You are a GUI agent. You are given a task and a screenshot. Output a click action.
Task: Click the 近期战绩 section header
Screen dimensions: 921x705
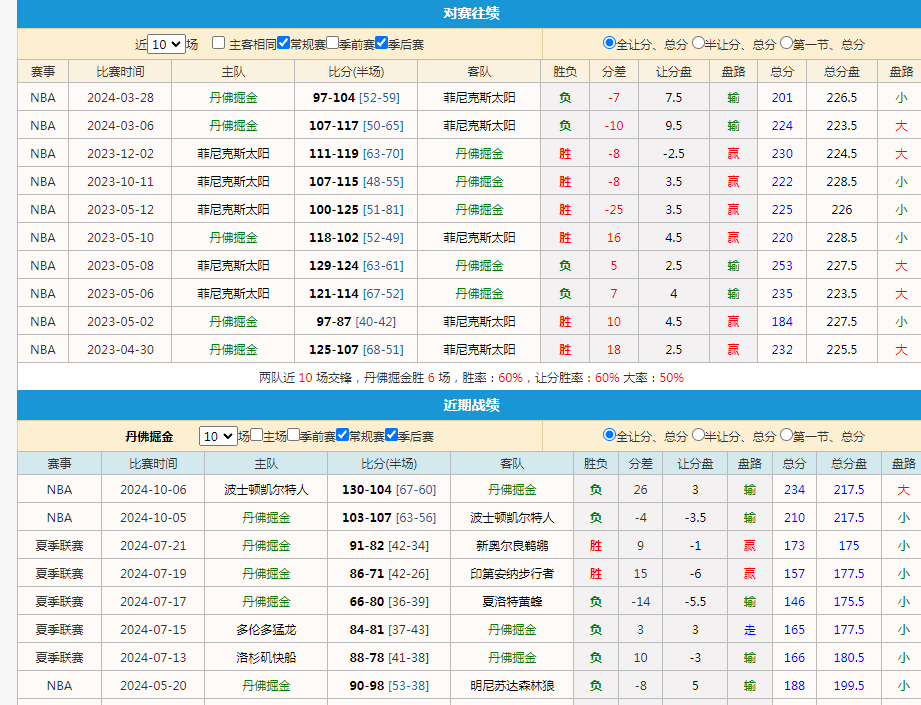(x=460, y=404)
